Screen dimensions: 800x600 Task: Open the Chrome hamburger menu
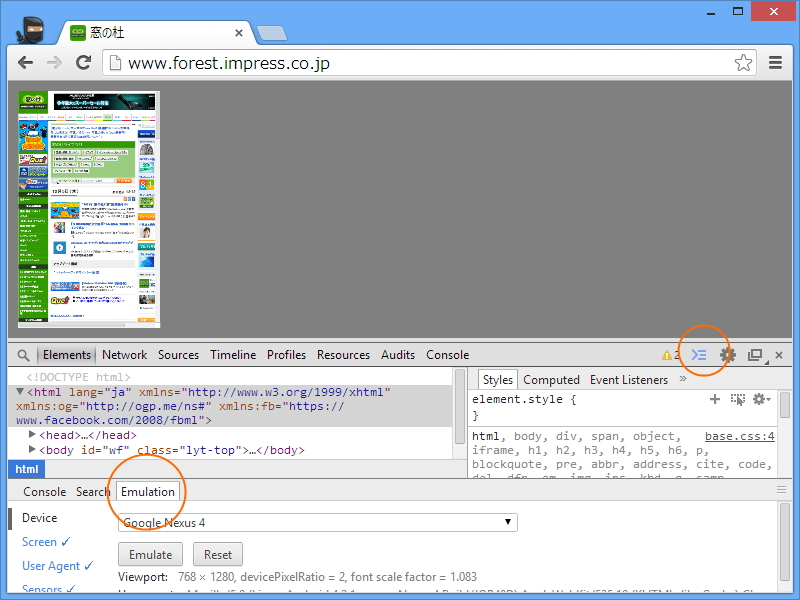[776, 63]
